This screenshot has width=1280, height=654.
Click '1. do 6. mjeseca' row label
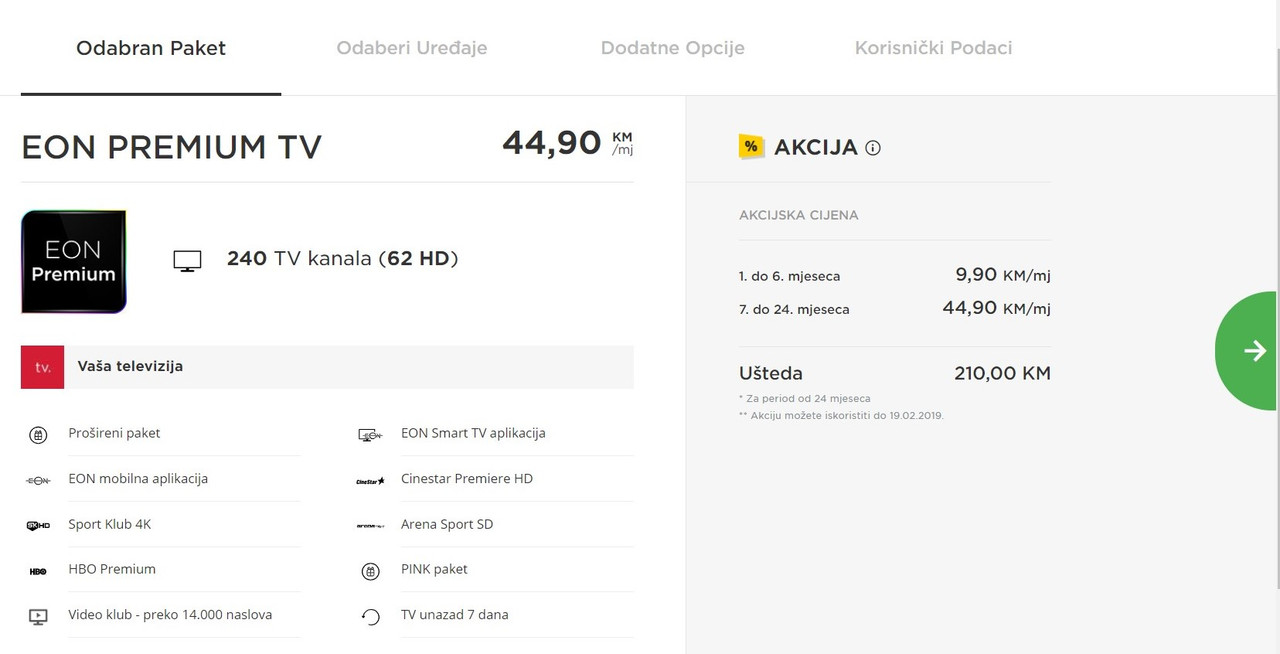pos(789,276)
